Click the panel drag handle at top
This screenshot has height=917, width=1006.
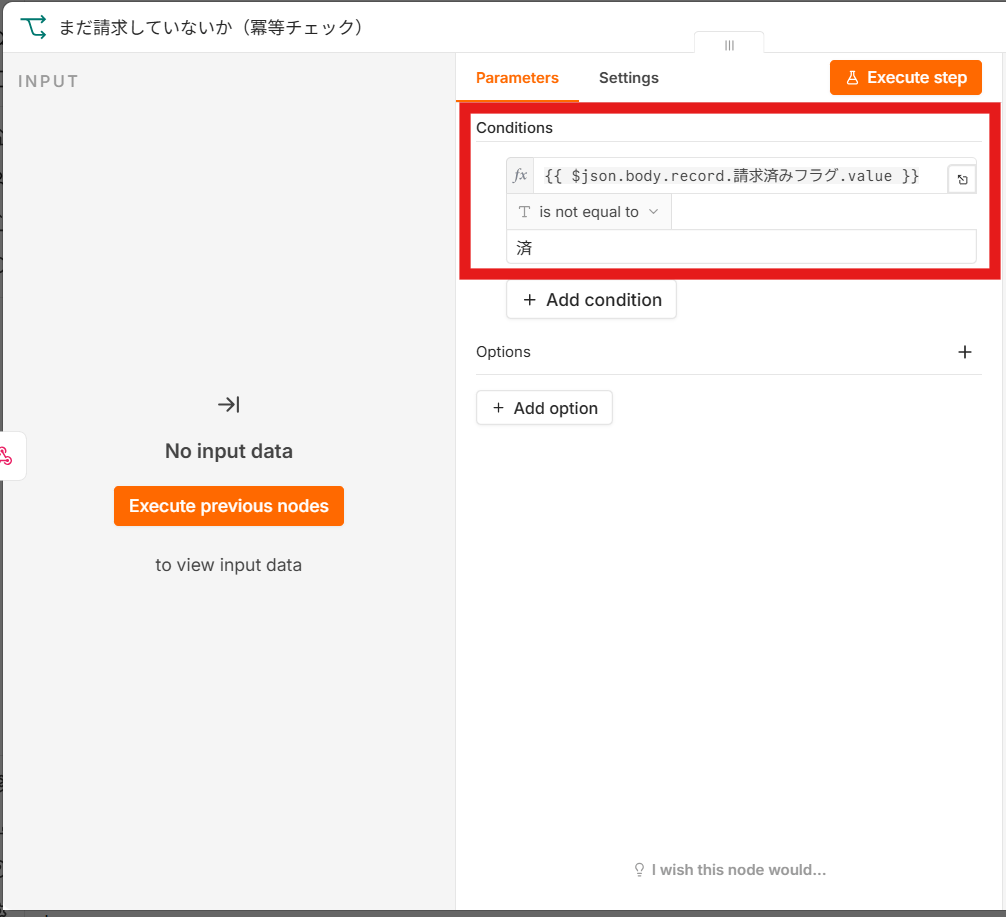[729, 46]
